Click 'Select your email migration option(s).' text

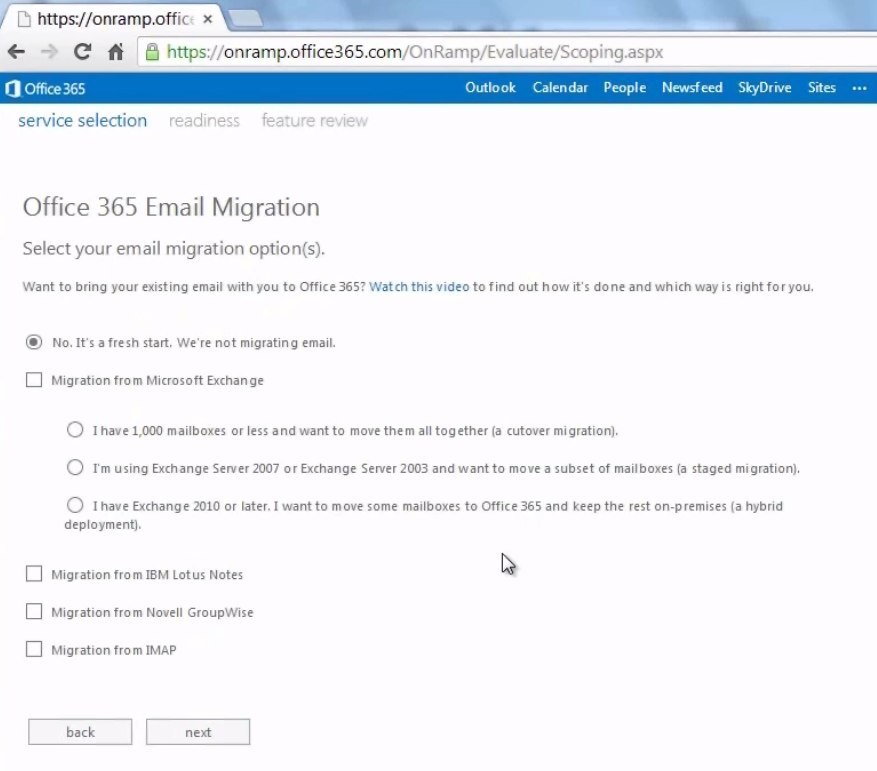[x=173, y=248]
